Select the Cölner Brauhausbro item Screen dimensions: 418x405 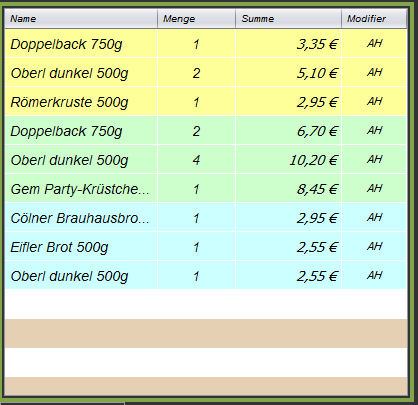click(x=206, y=218)
